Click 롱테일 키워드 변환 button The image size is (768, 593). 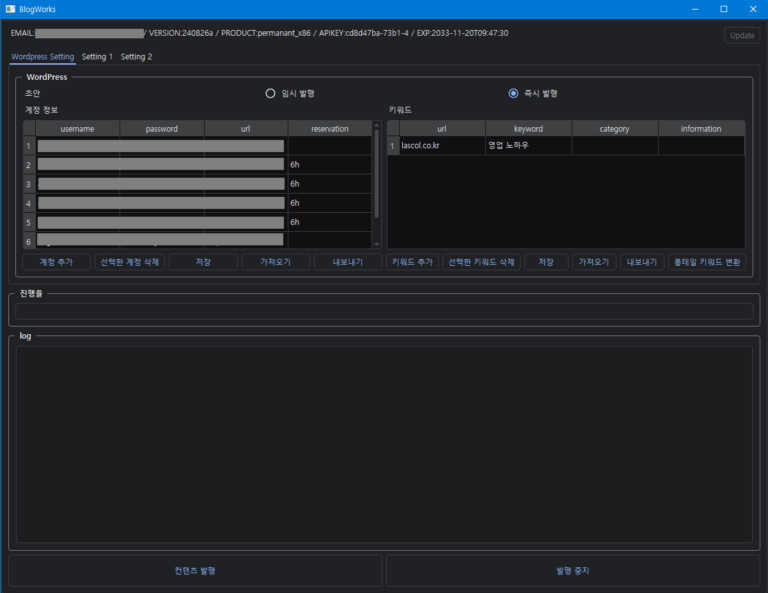pos(706,262)
